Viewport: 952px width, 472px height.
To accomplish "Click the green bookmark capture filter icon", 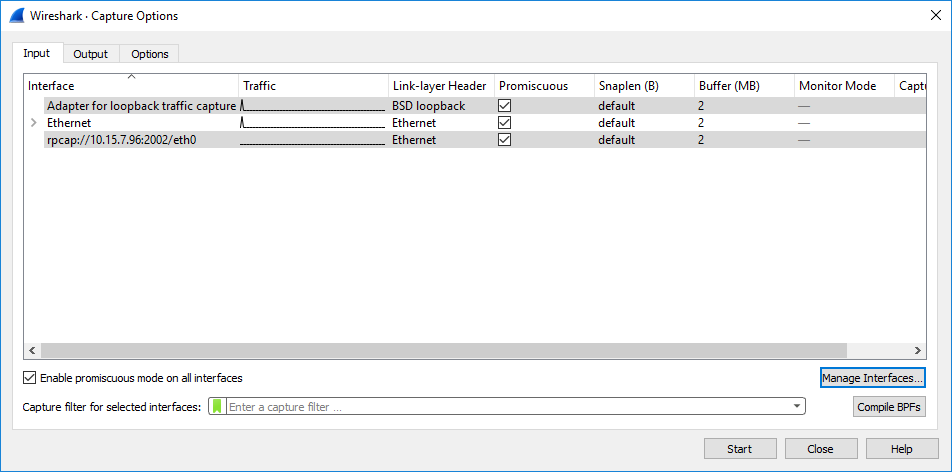I will 217,407.
